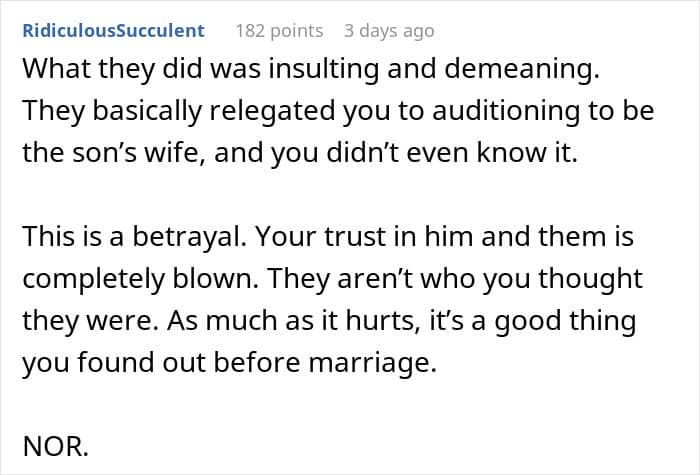
Task: Click the 182 points score
Action: point(279,30)
